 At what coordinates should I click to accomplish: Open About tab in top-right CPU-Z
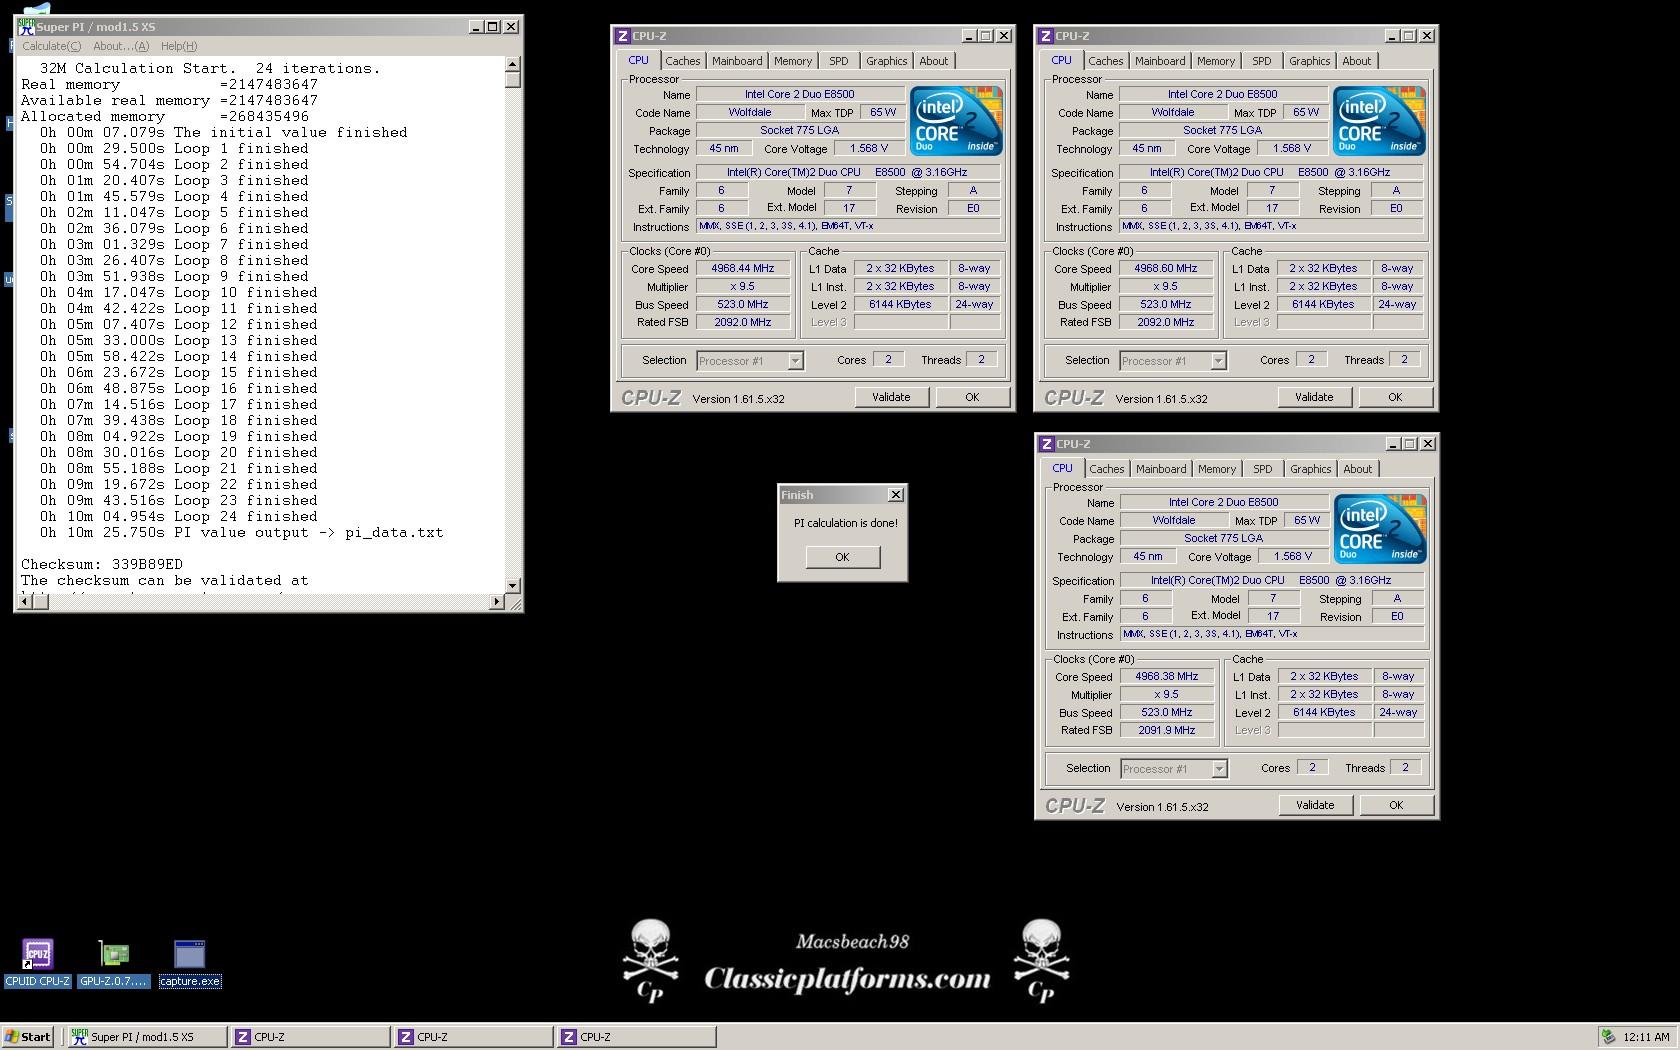(1357, 61)
